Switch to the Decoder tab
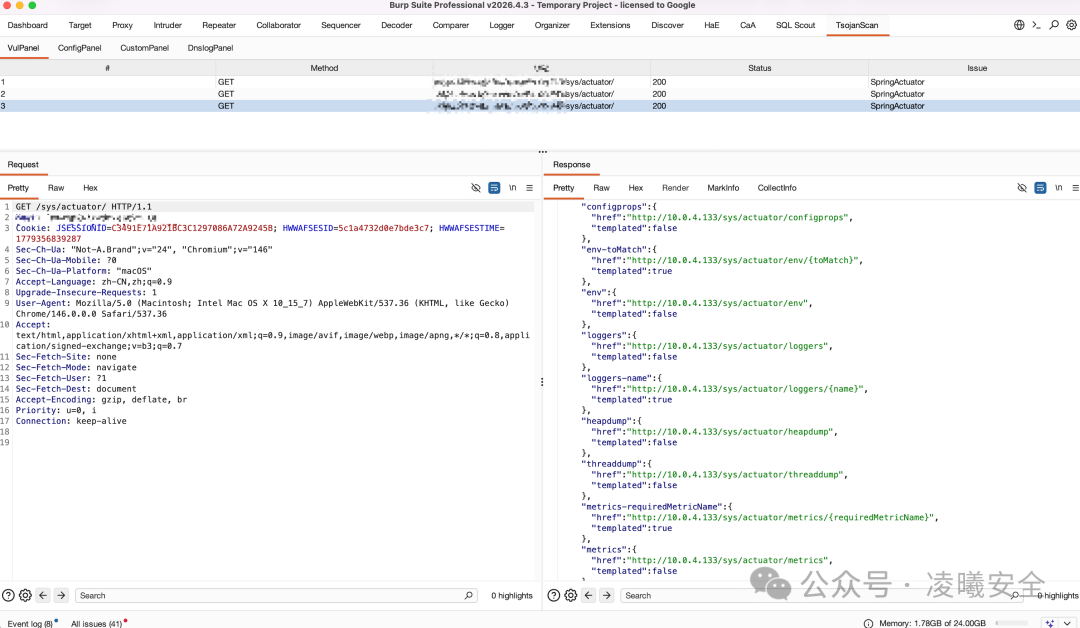This screenshot has width=1080, height=628. pos(397,25)
